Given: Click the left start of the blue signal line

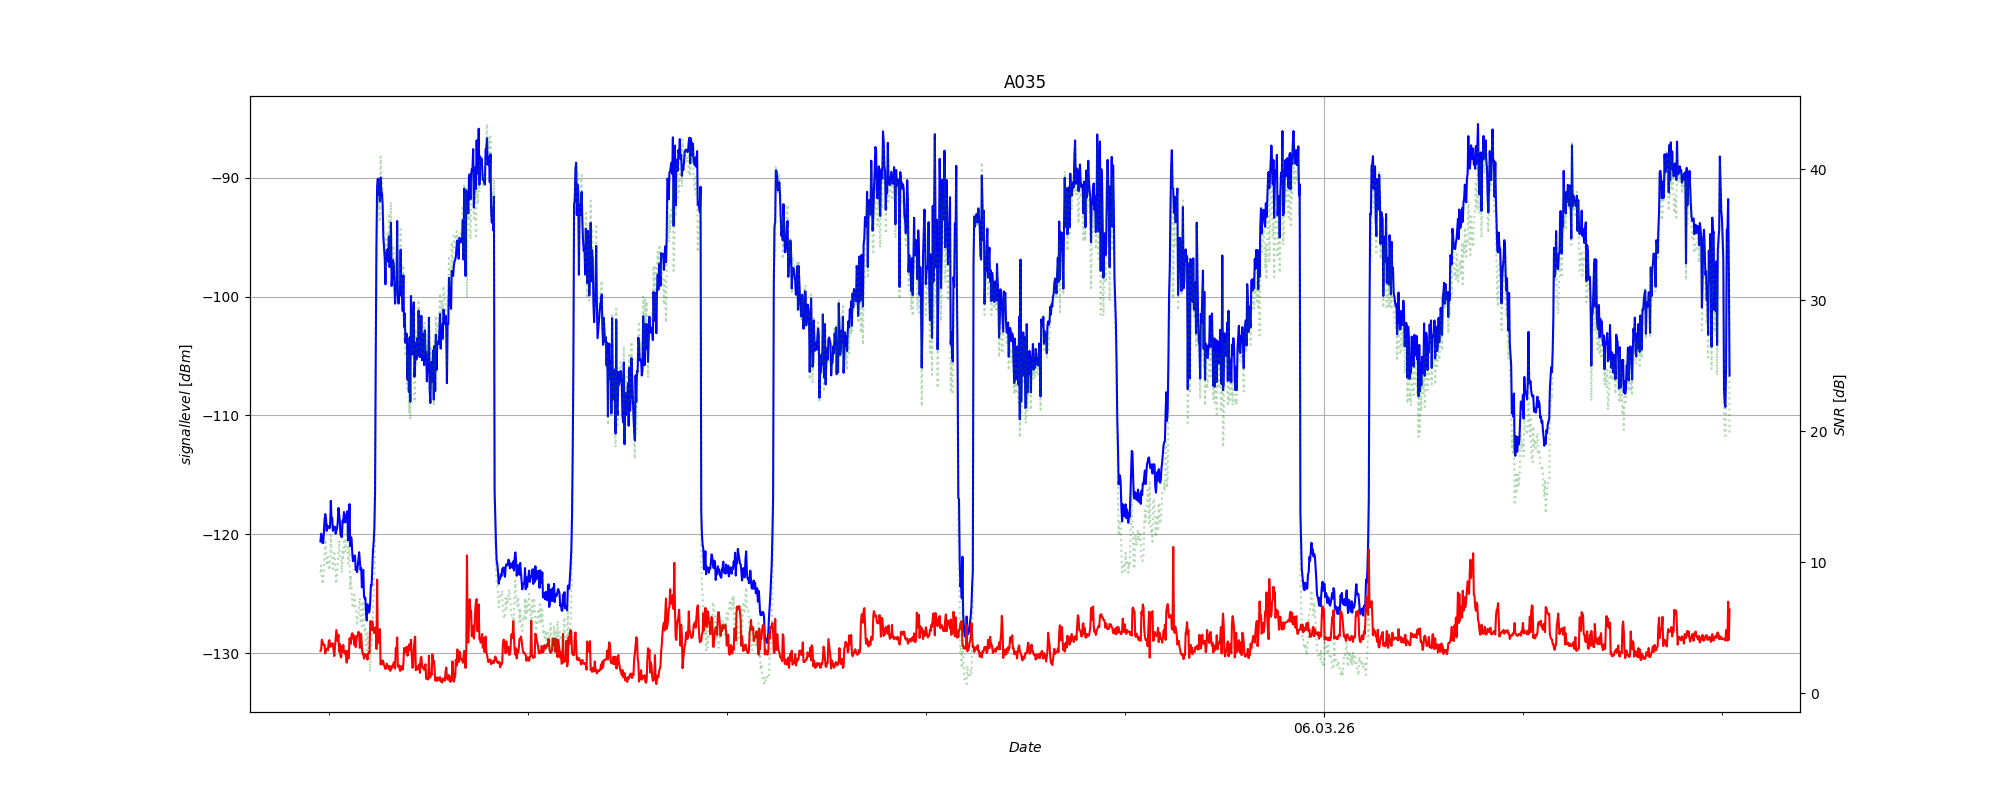Looking at the screenshot, I should [x=321, y=540].
